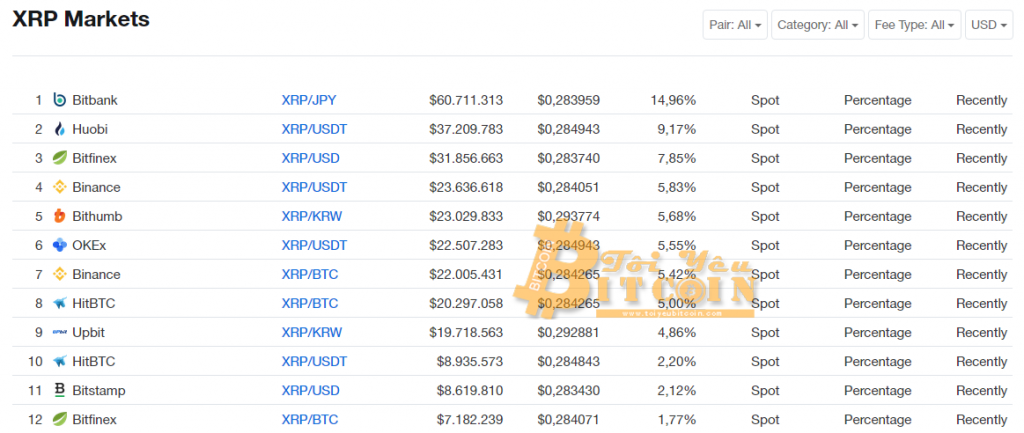Screen dimensions: 1024x433
Task: Click the Binance icon in row 4
Action: [59, 187]
